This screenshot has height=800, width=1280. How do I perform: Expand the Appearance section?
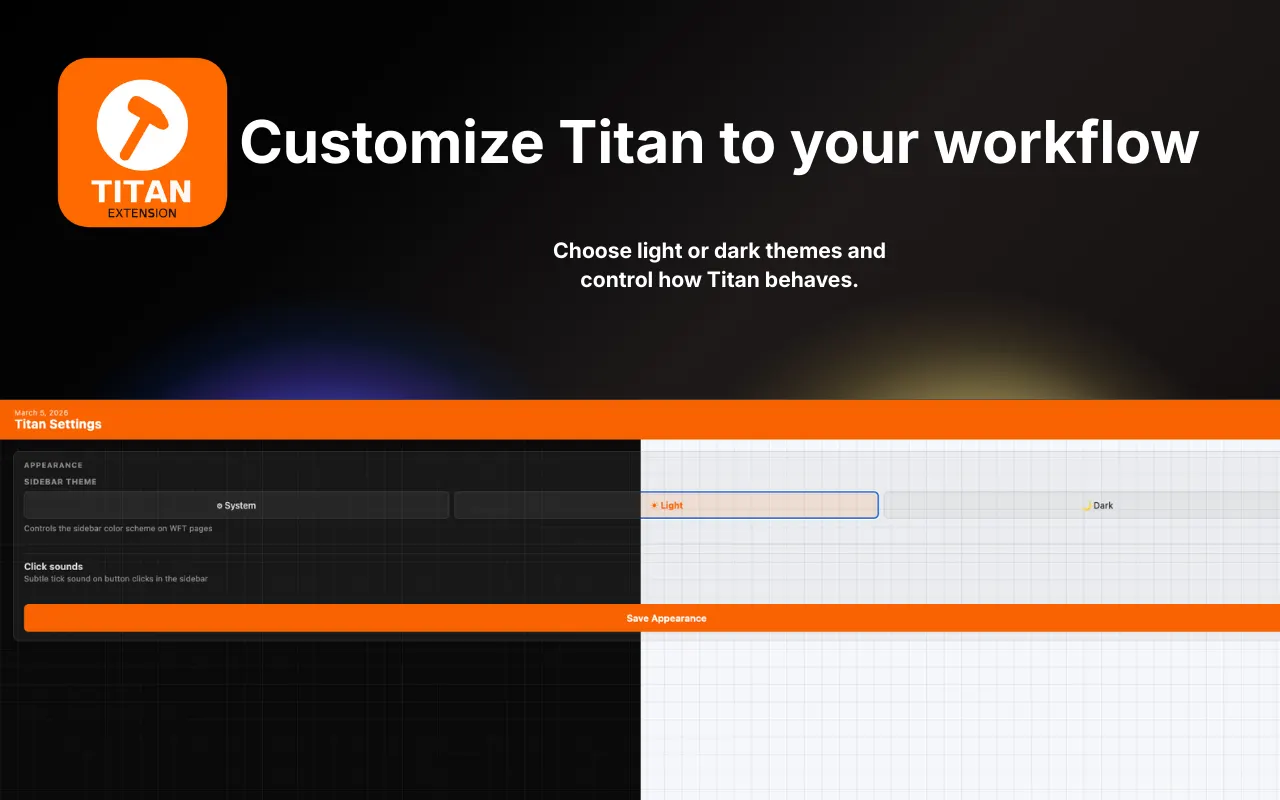(x=53, y=465)
